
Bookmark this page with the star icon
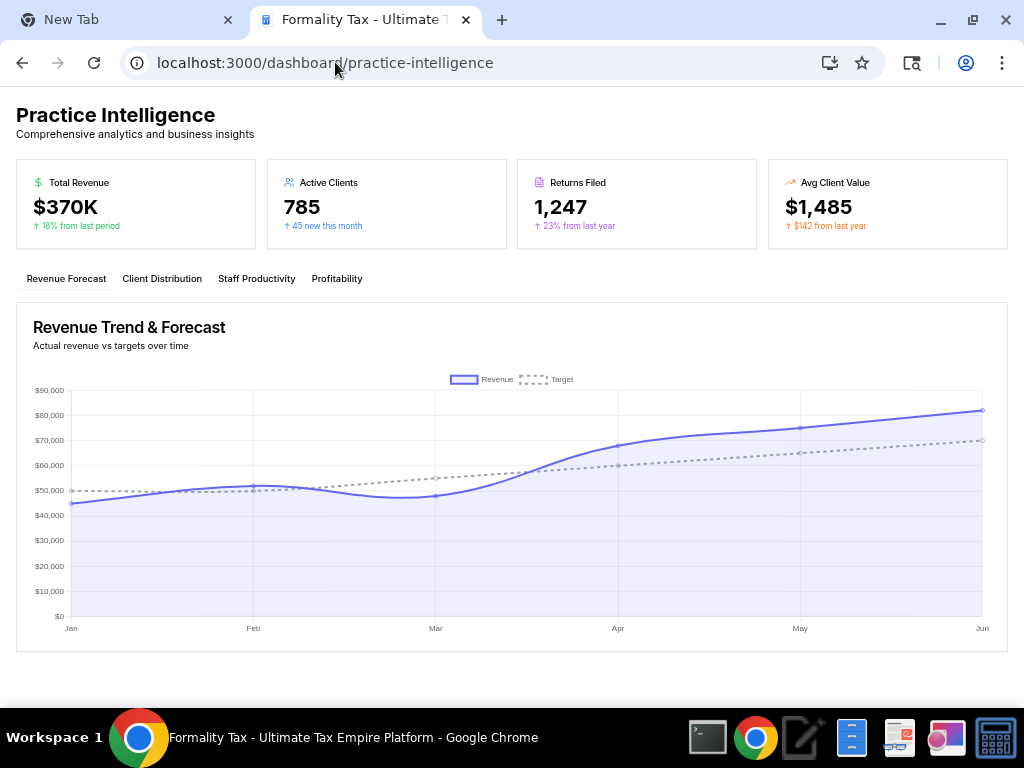tap(862, 63)
